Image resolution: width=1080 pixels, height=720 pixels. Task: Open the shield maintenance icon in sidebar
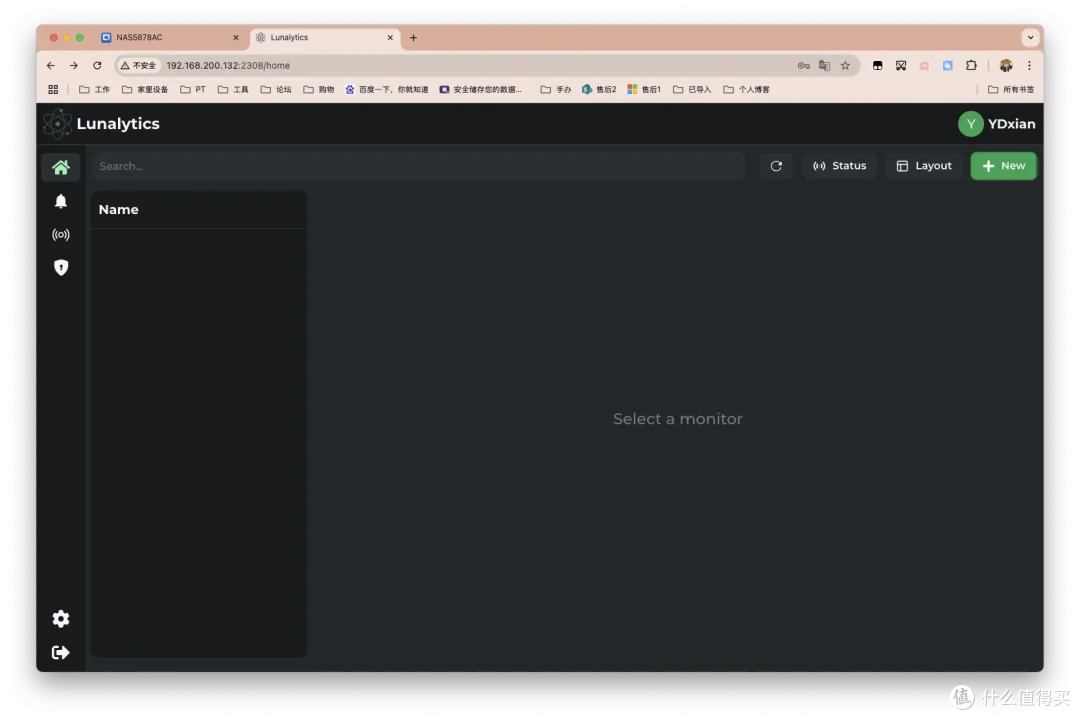point(61,267)
